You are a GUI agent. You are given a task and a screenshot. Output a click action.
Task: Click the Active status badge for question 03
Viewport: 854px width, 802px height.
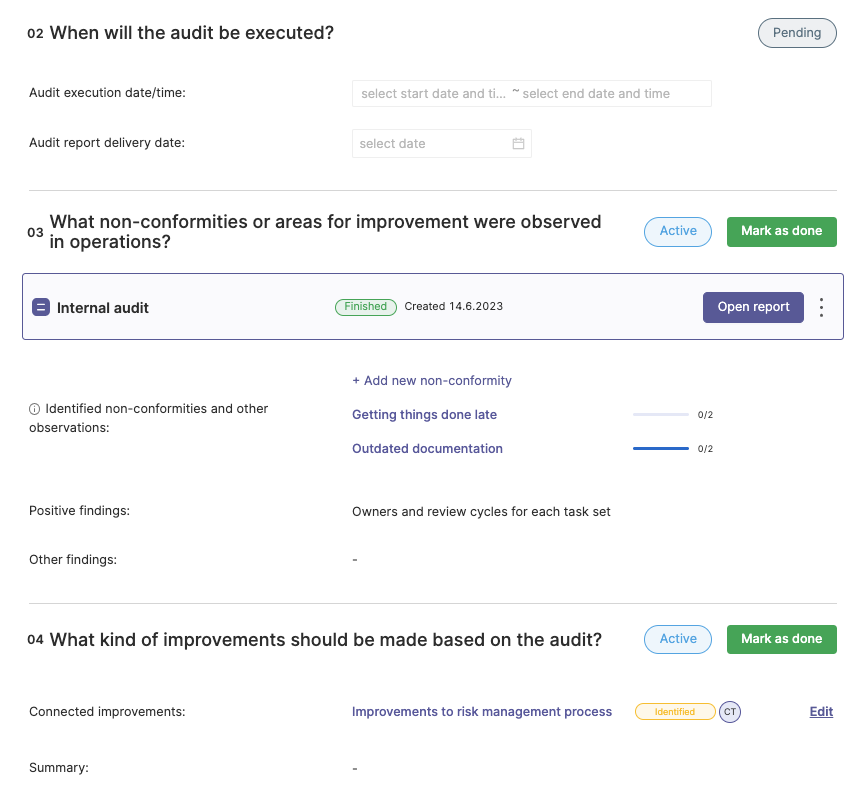coord(678,231)
